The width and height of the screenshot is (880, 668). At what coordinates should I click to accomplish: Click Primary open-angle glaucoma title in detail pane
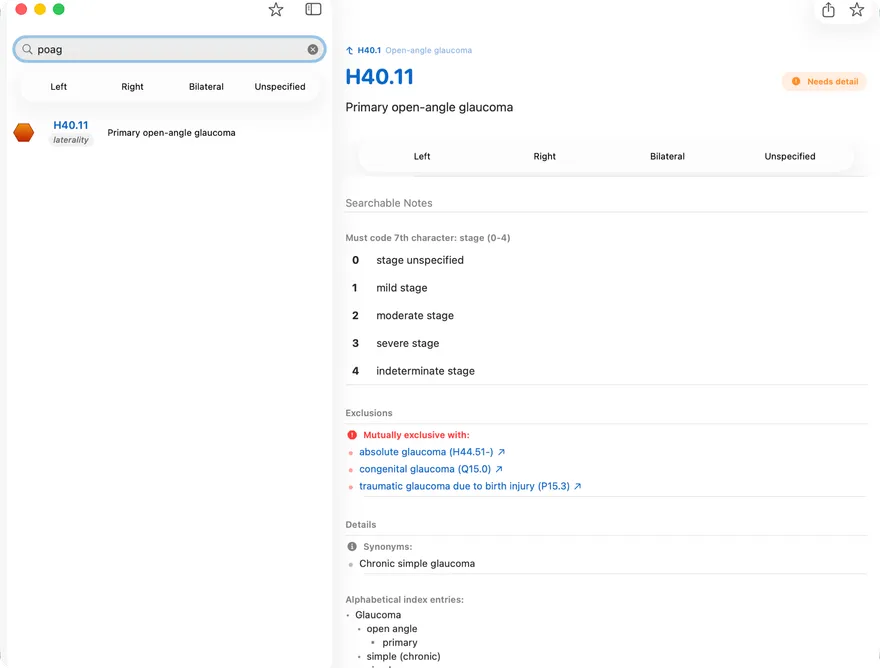coord(429,107)
